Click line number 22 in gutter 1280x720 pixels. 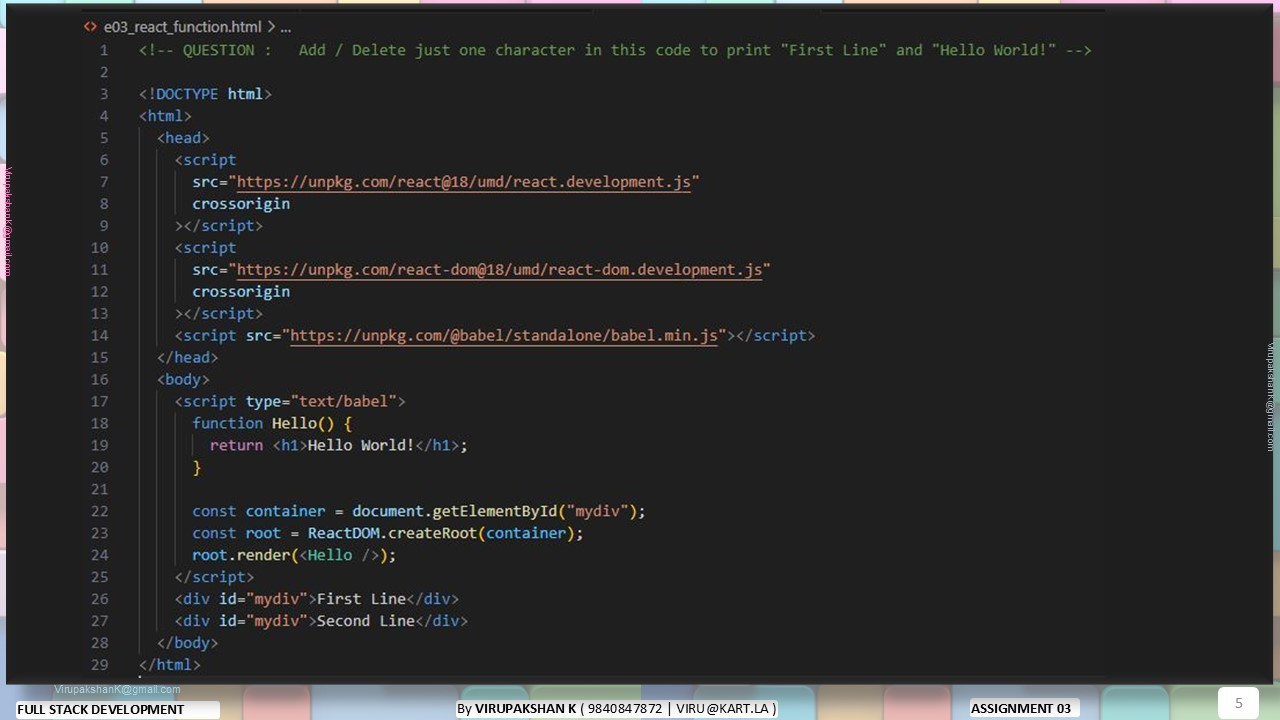click(x=99, y=512)
